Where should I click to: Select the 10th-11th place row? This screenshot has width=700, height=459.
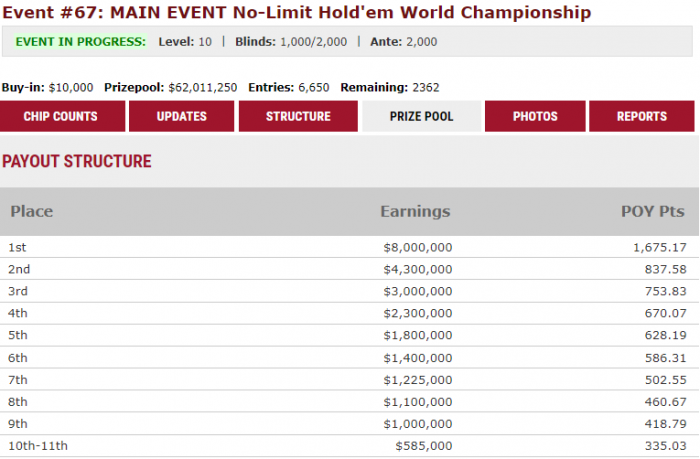click(350, 446)
